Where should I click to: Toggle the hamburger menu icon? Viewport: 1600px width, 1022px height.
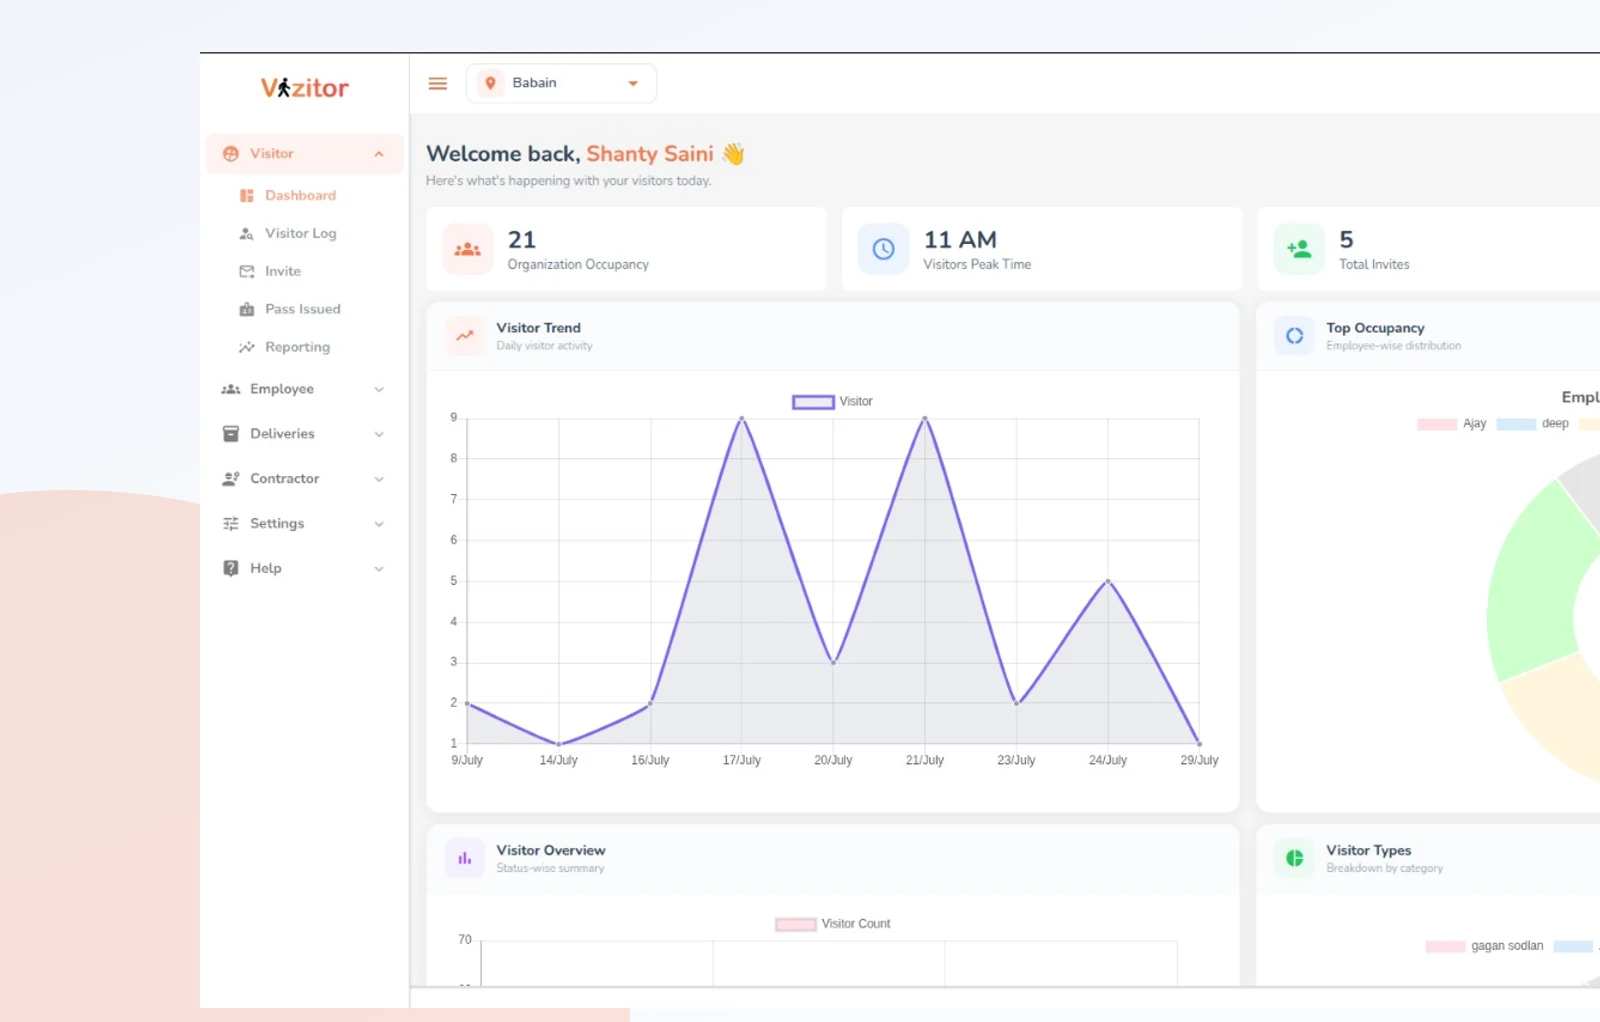[x=438, y=83]
